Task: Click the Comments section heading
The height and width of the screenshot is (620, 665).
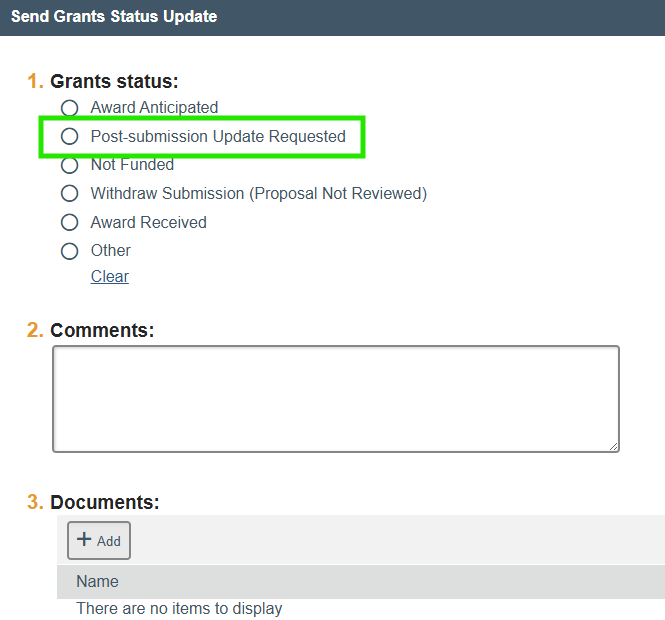Action: click(102, 330)
